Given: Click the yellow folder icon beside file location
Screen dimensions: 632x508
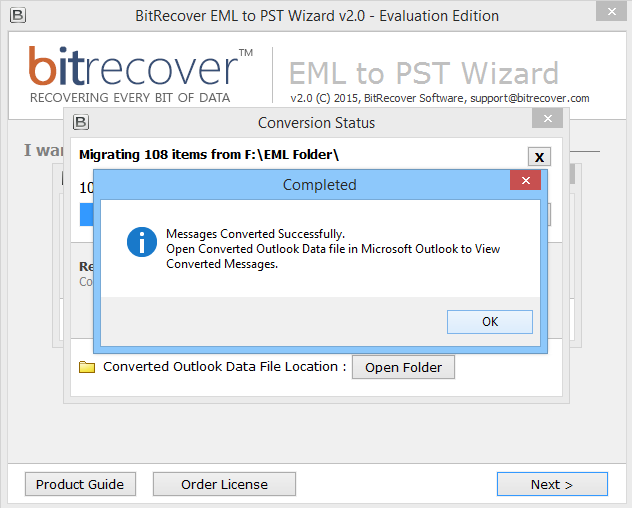Looking at the screenshot, I should [87, 367].
